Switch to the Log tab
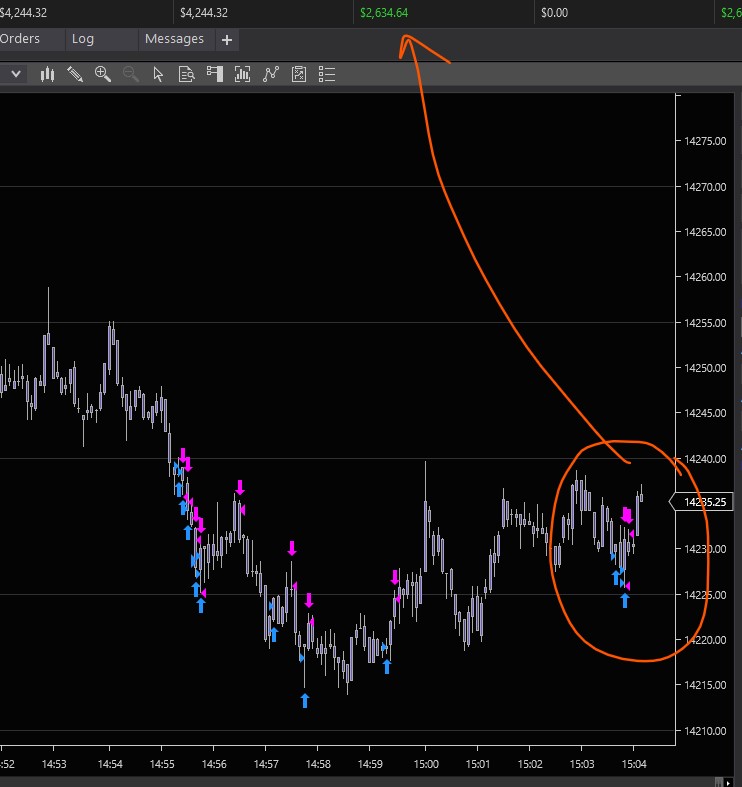Image resolution: width=742 pixels, height=787 pixels. tap(83, 39)
